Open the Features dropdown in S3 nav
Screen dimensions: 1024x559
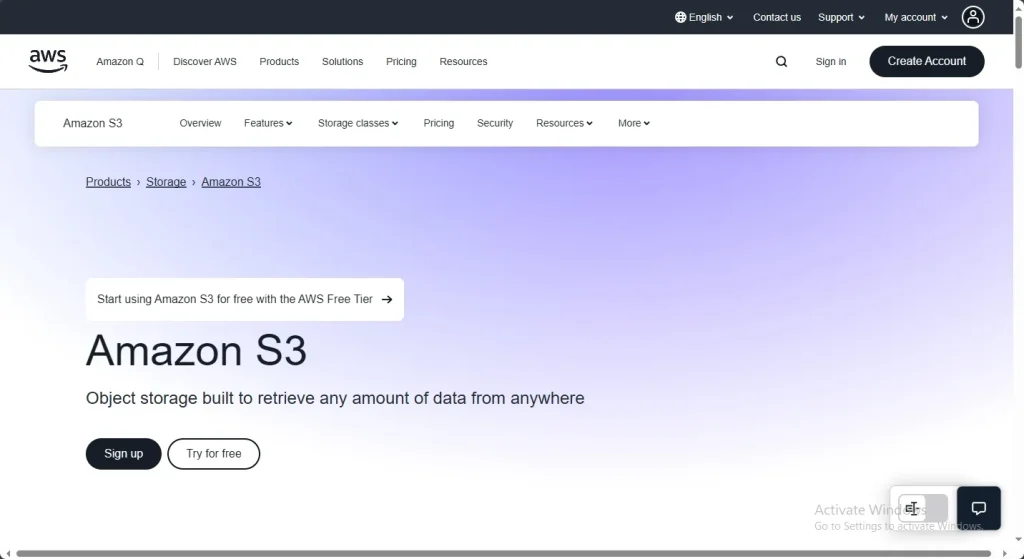click(x=268, y=123)
